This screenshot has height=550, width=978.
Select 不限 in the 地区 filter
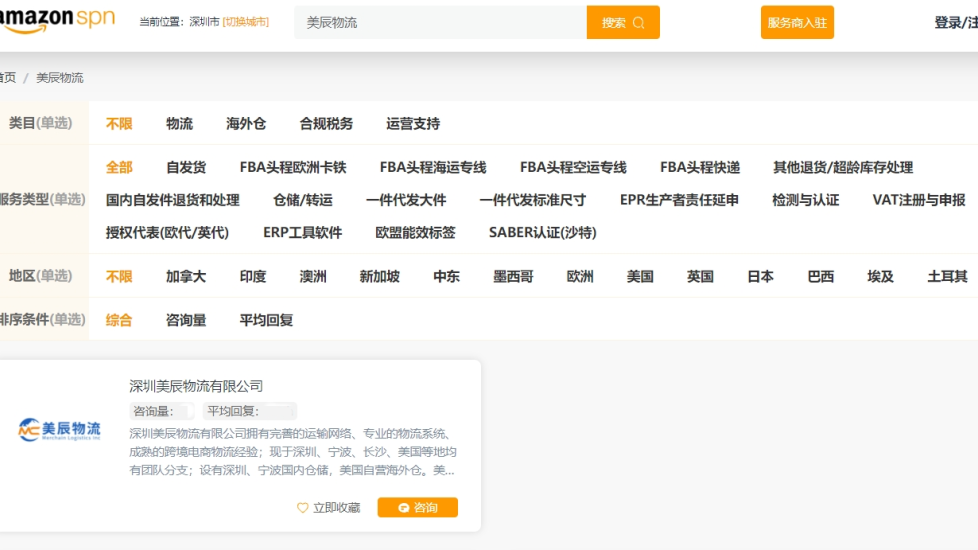point(119,276)
